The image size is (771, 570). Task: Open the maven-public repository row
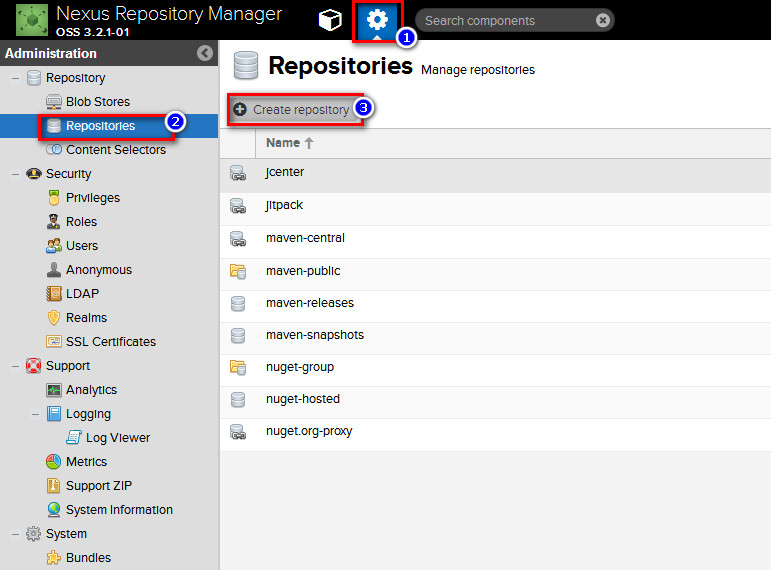[495, 274]
